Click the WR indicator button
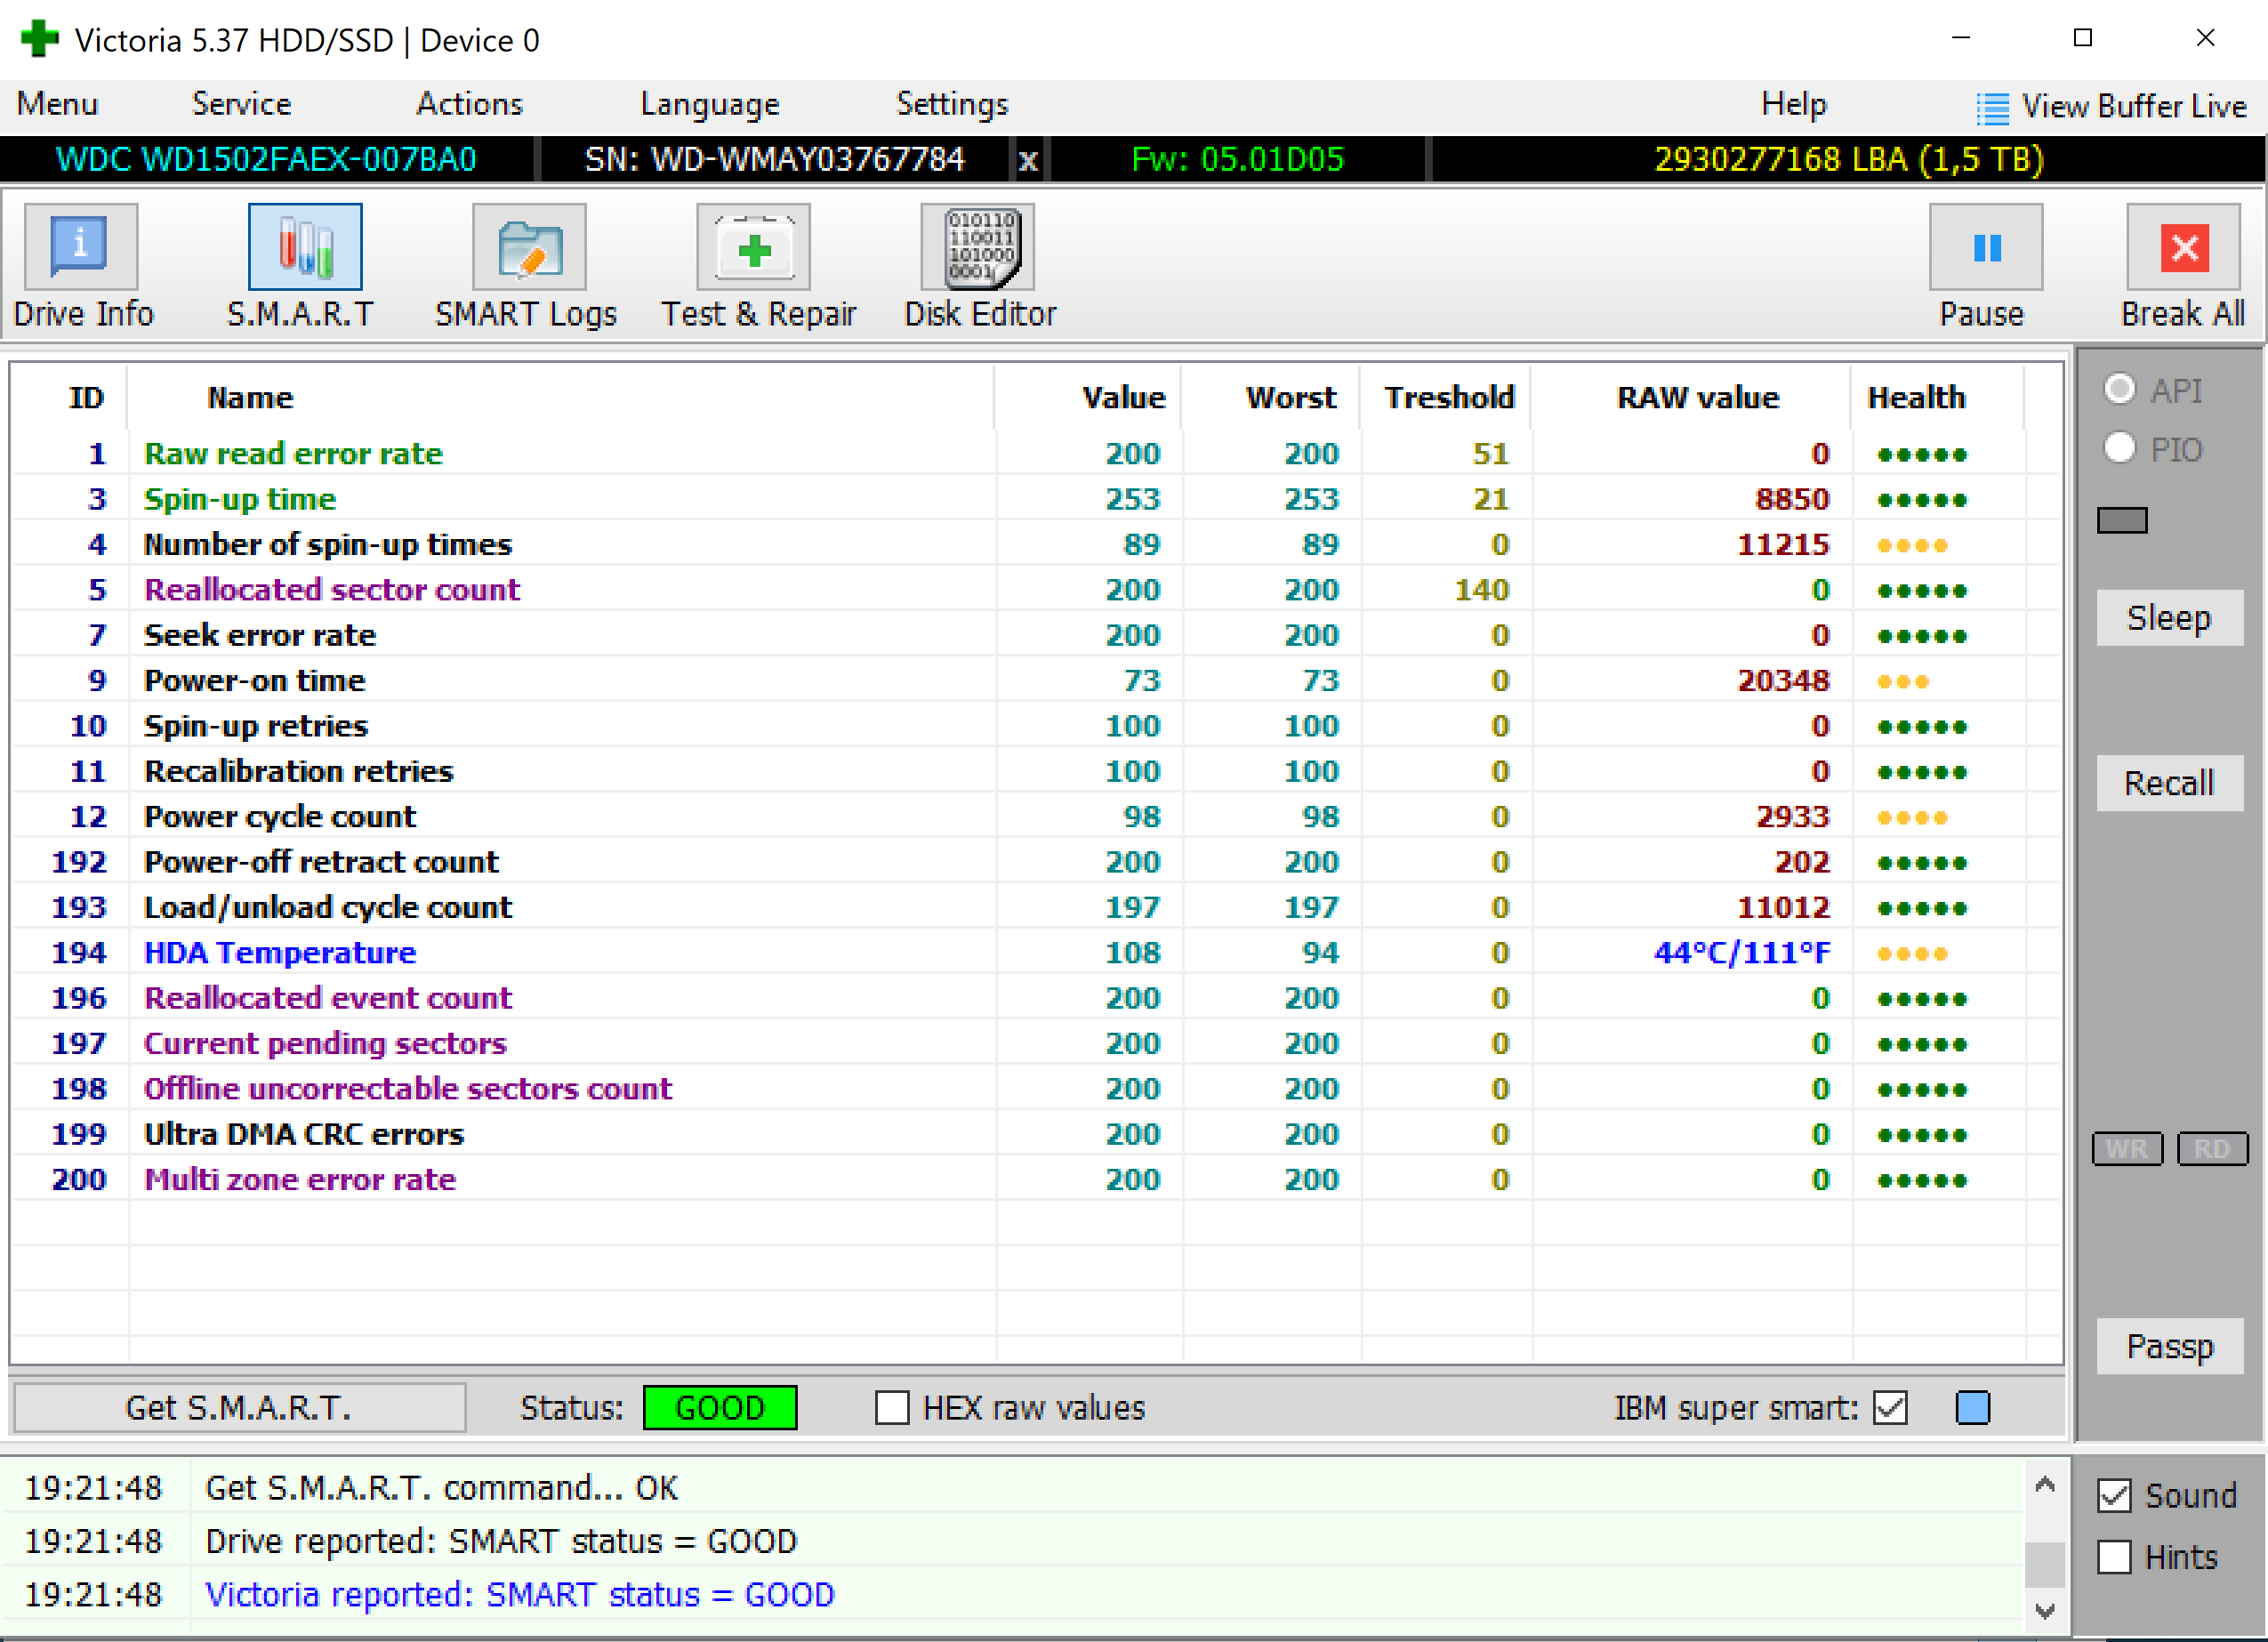Screen dimensions: 2268x1642 pyautogui.click(x=2127, y=1149)
